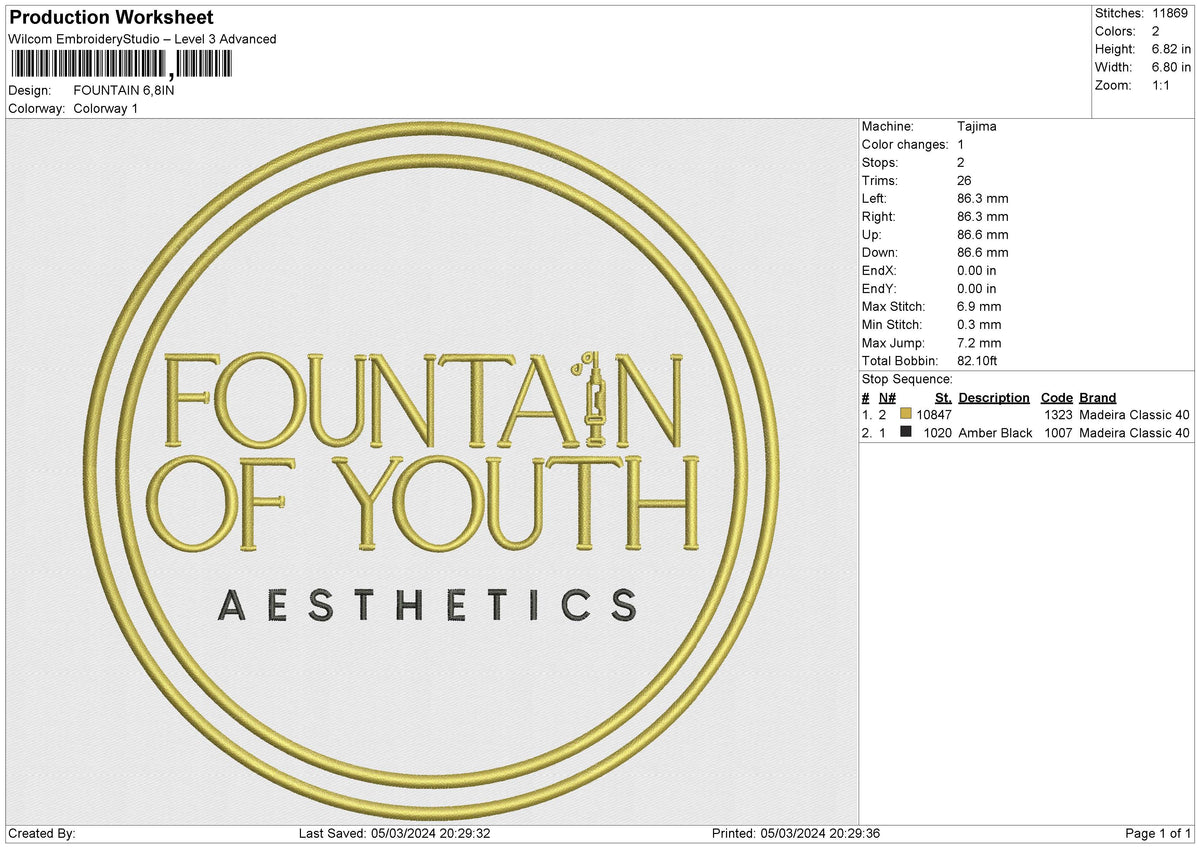
Task: Click the Machine value 'Tajima'
Action: point(977,126)
